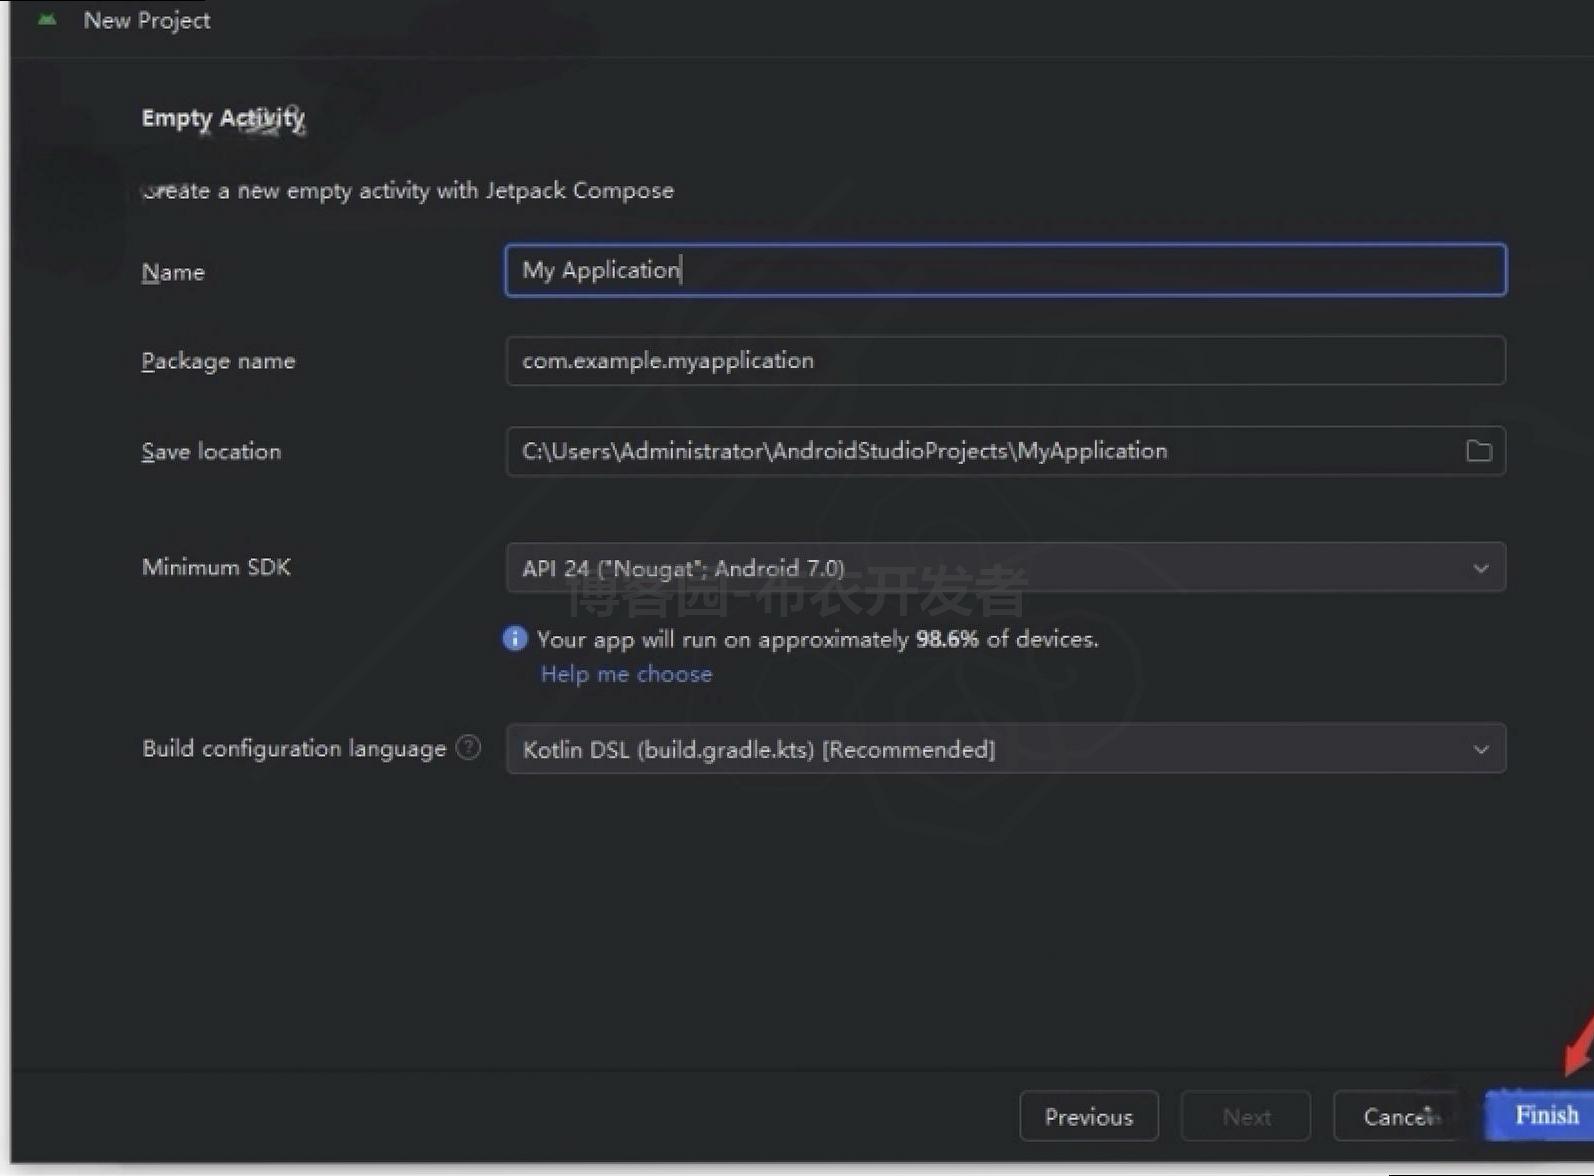Click the Android Studio logo icon in title bar

[47, 20]
